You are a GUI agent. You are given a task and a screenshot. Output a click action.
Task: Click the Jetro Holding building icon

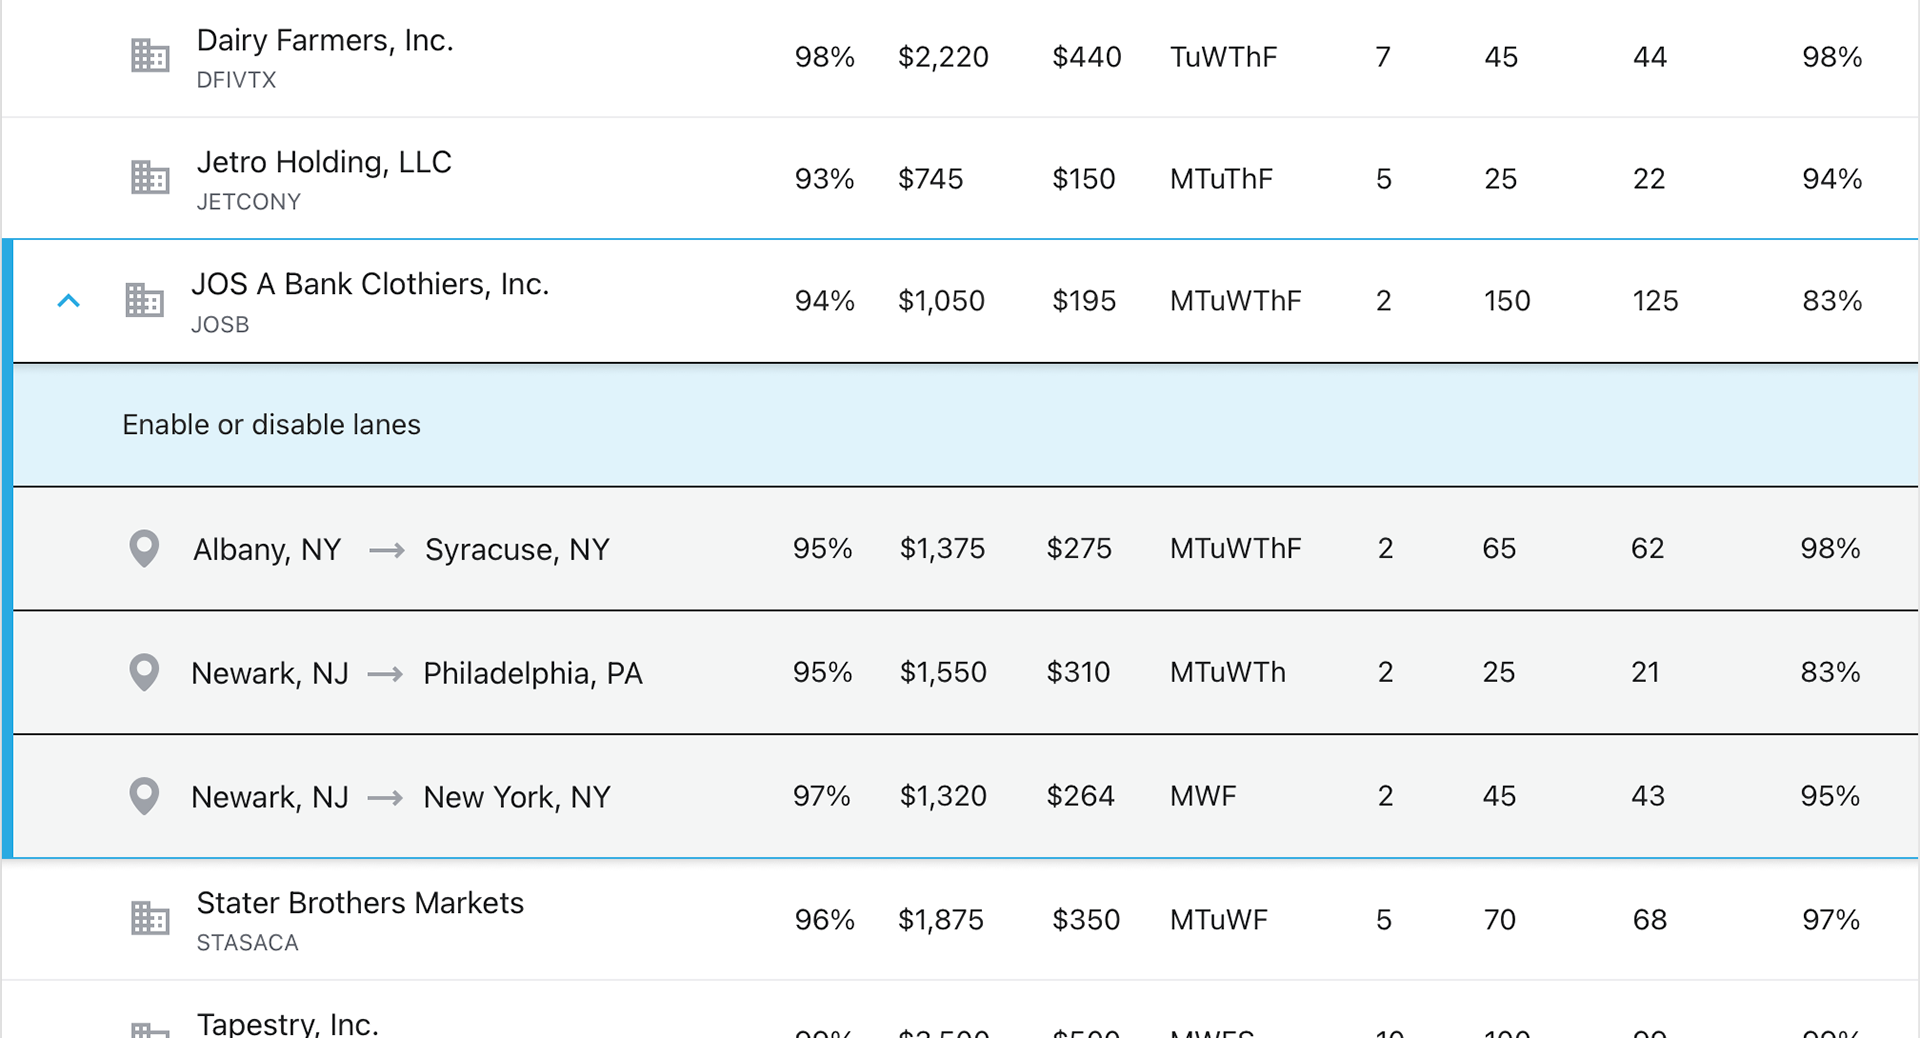pos(150,178)
